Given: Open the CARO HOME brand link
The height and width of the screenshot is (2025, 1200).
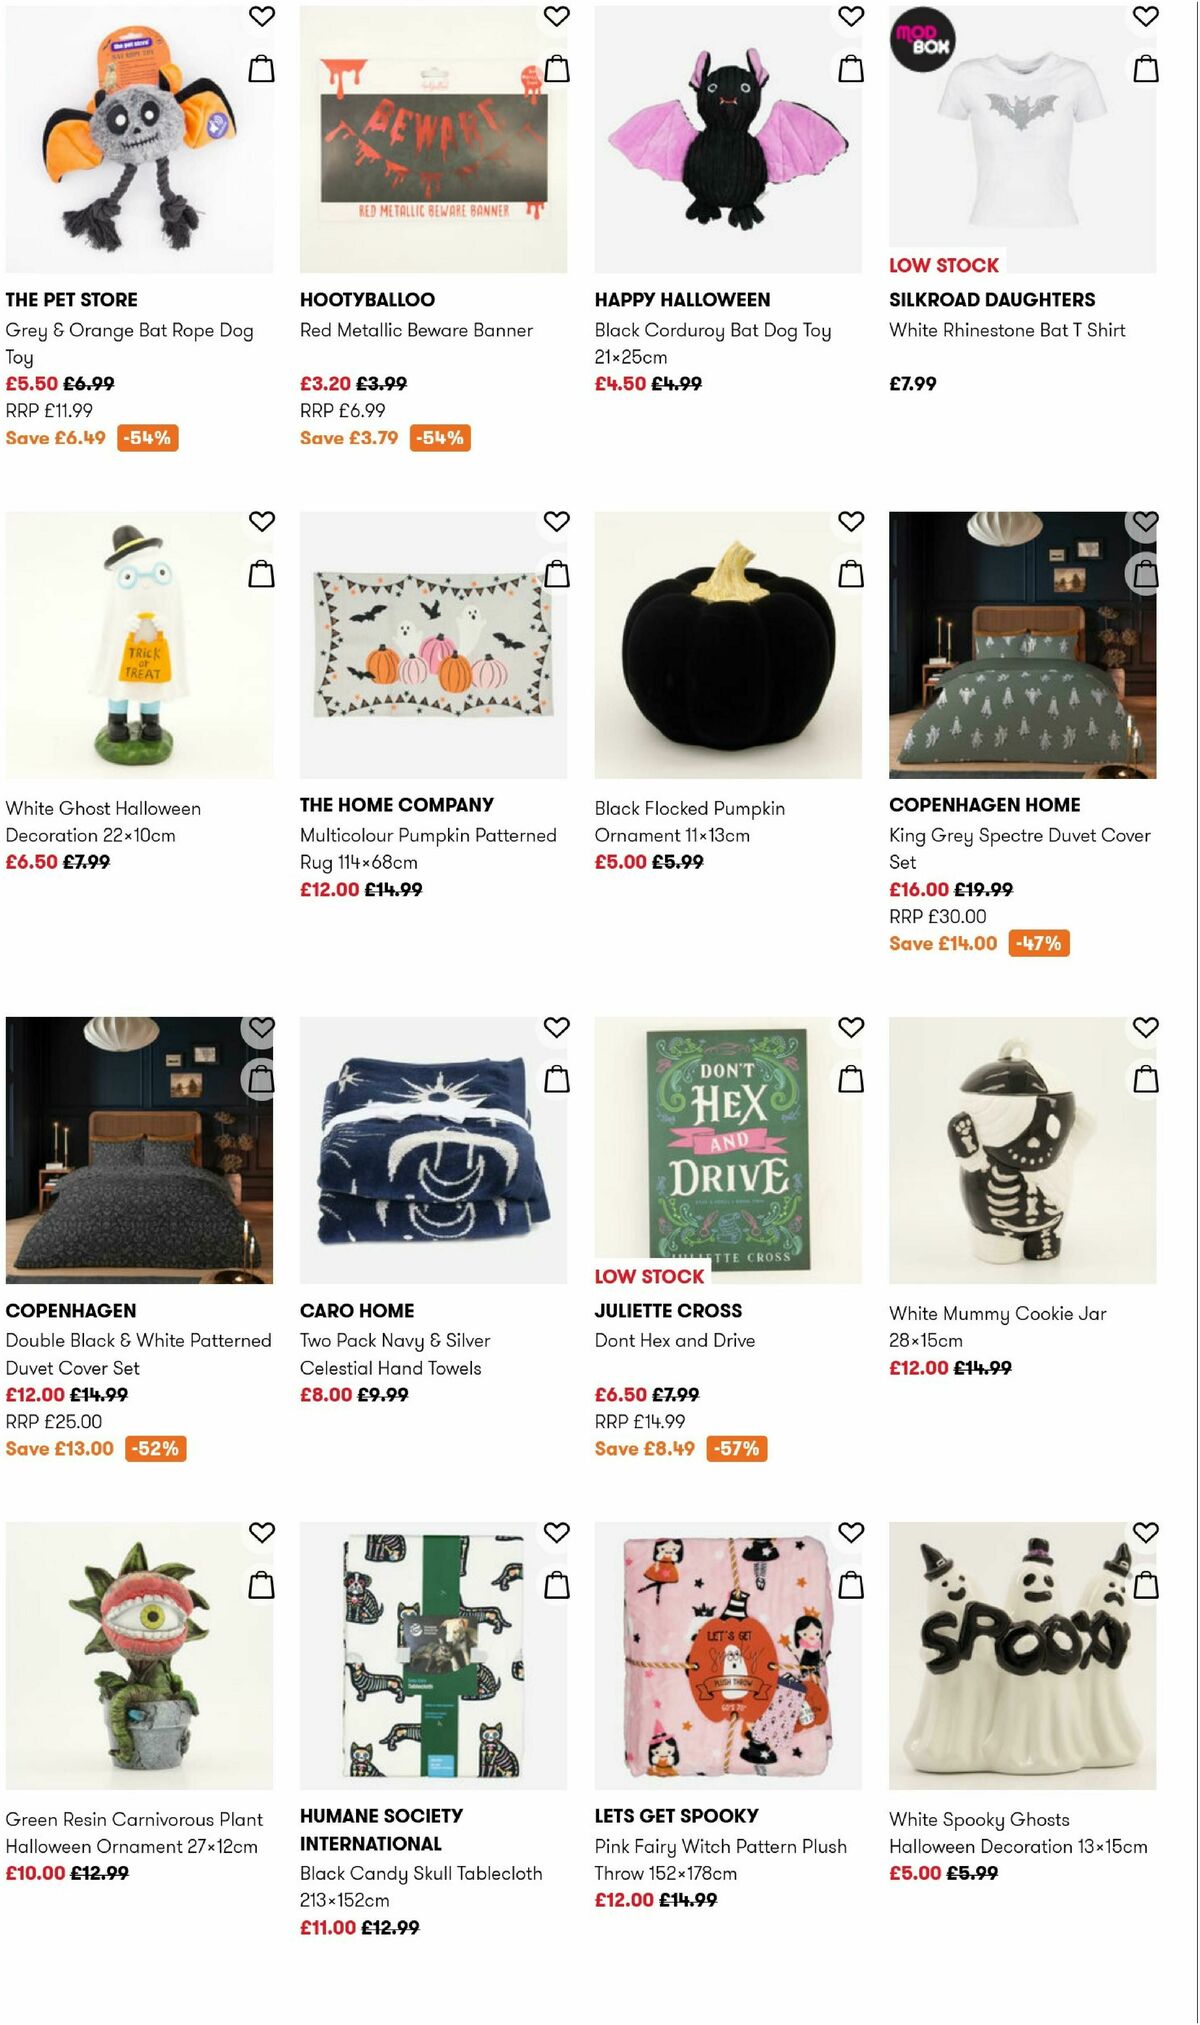Looking at the screenshot, I should coord(356,1310).
